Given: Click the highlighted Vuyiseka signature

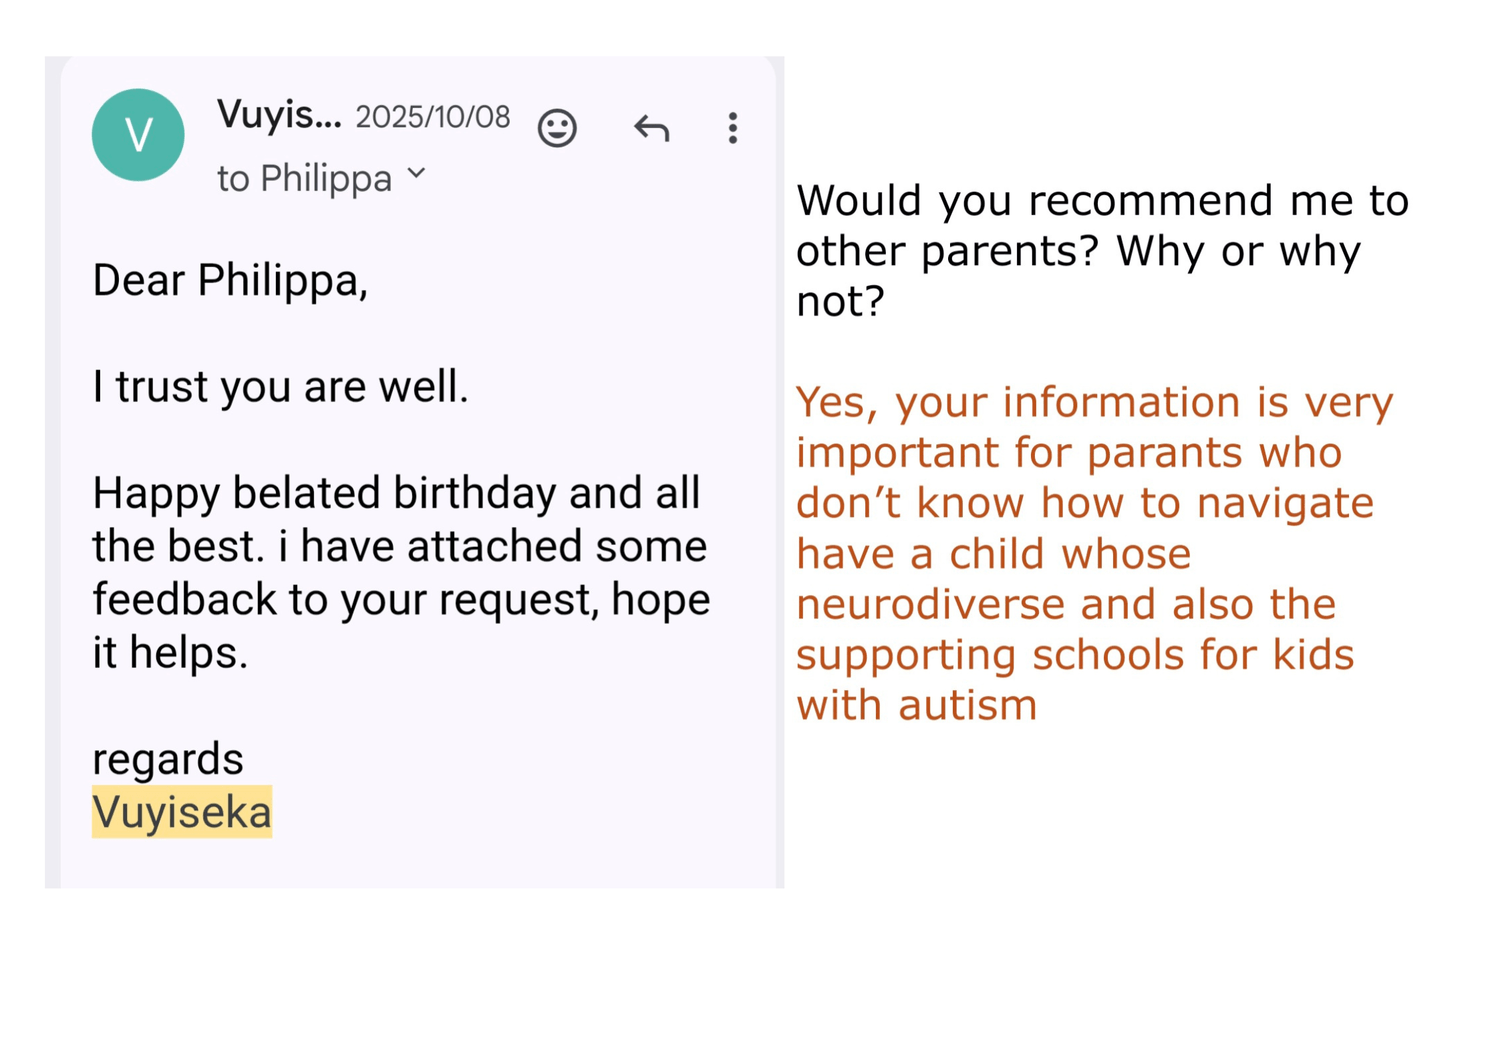Looking at the screenshot, I should pyautogui.click(x=182, y=812).
